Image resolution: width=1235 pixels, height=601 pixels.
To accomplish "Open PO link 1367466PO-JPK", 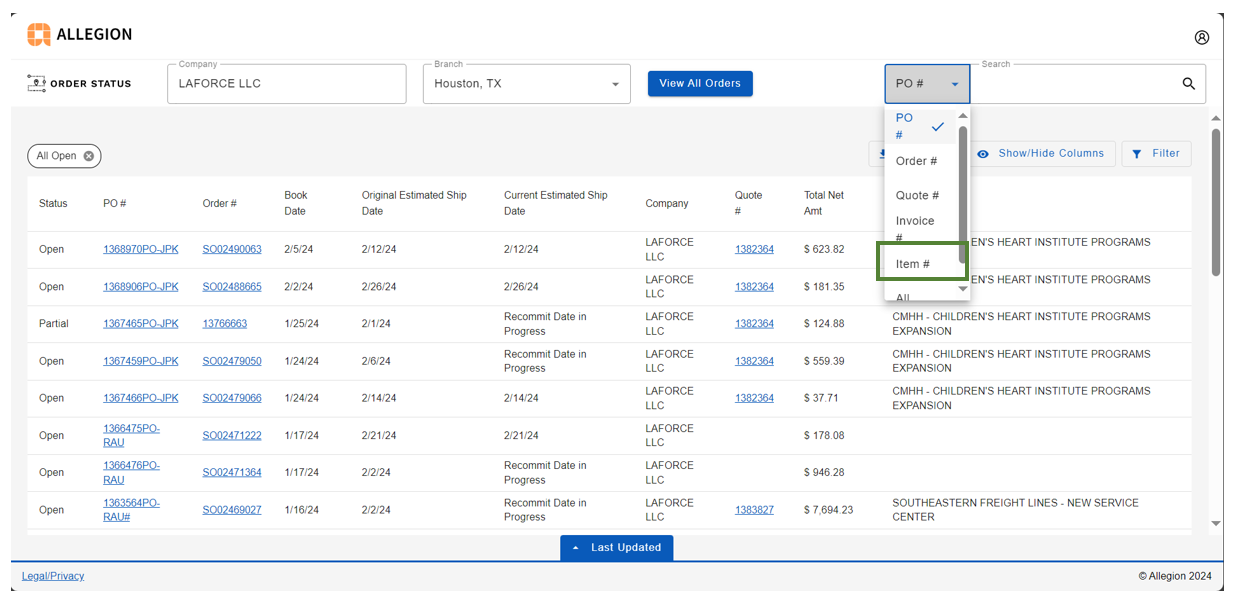I will tap(141, 398).
